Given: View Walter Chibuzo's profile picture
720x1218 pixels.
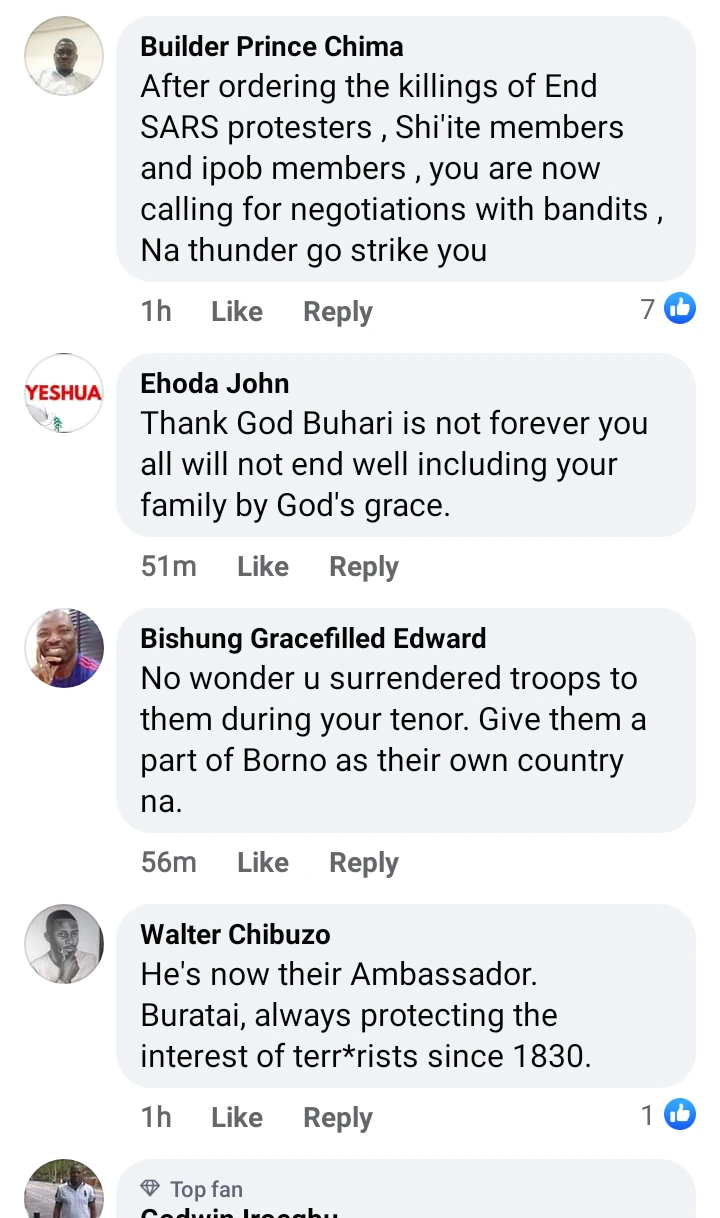Looking at the screenshot, I should click(64, 944).
